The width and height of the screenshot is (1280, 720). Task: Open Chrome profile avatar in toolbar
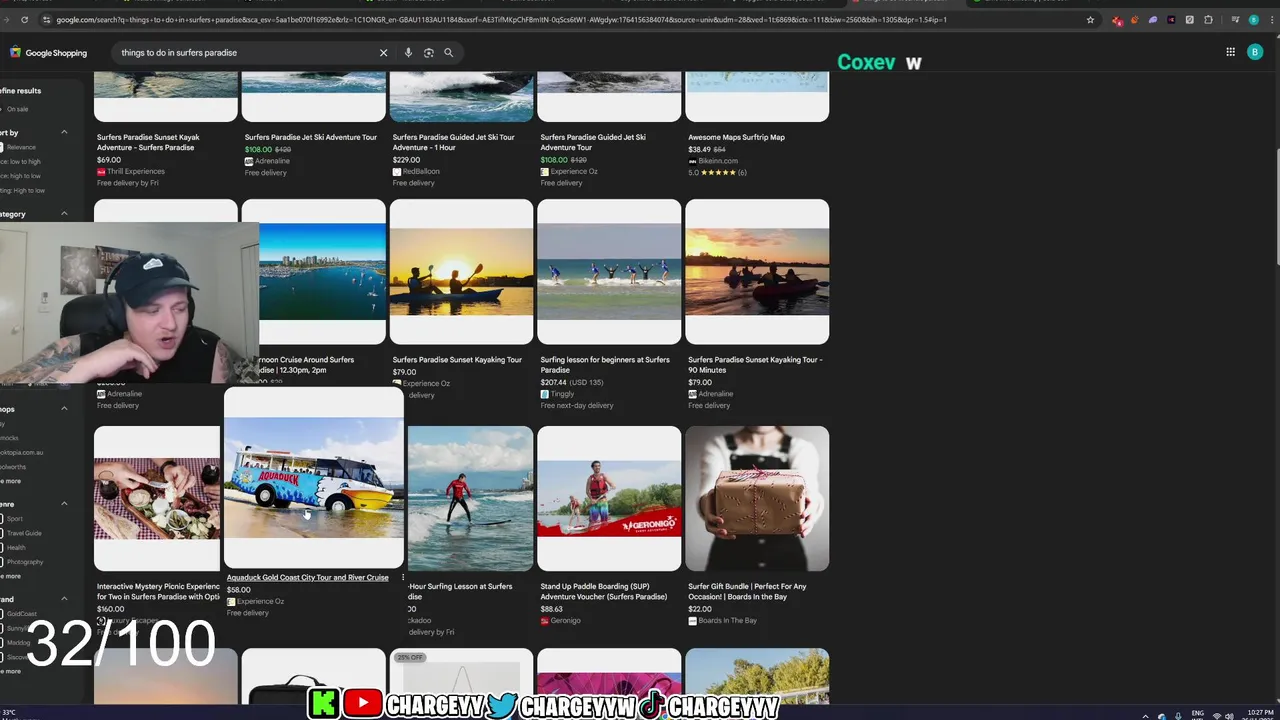1254,20
